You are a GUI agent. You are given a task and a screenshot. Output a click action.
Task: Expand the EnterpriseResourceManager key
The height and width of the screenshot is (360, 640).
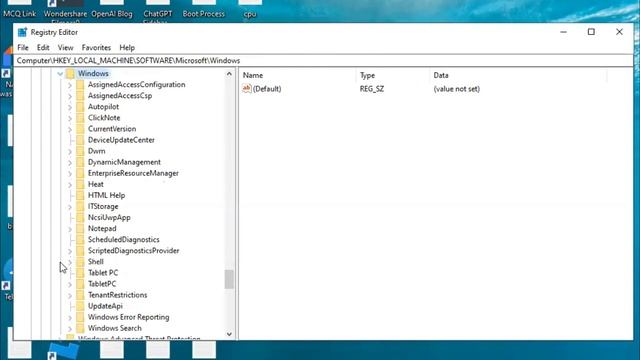click(70, 173)
